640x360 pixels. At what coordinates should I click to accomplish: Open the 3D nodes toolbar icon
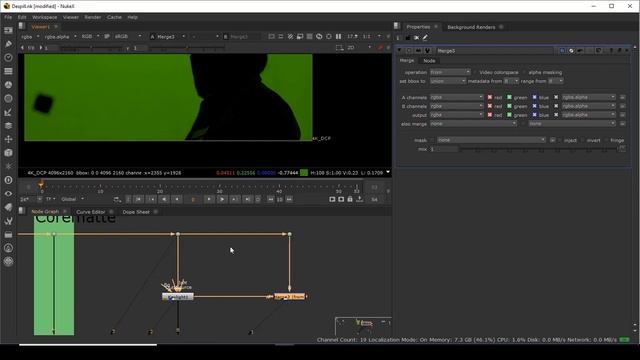tap(8, 153)
